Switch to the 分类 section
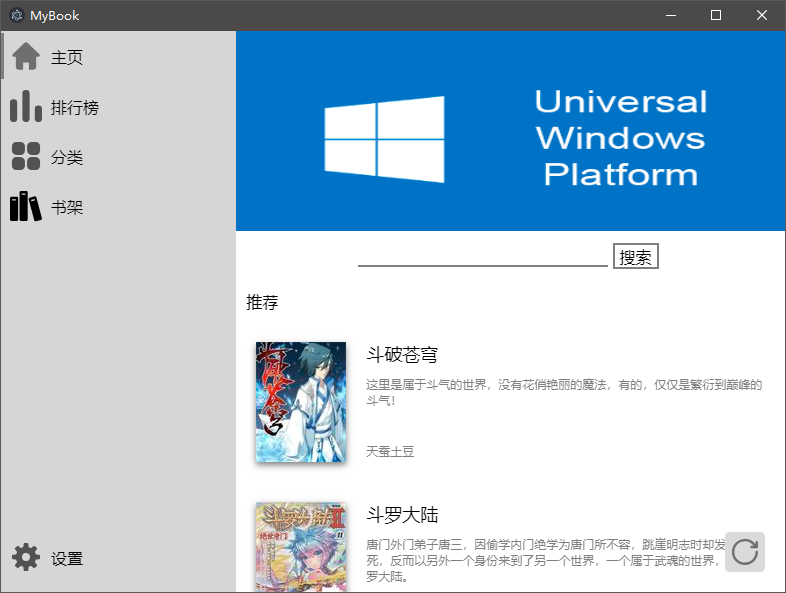Screen dimensions: 786x593 click(118, 156)
